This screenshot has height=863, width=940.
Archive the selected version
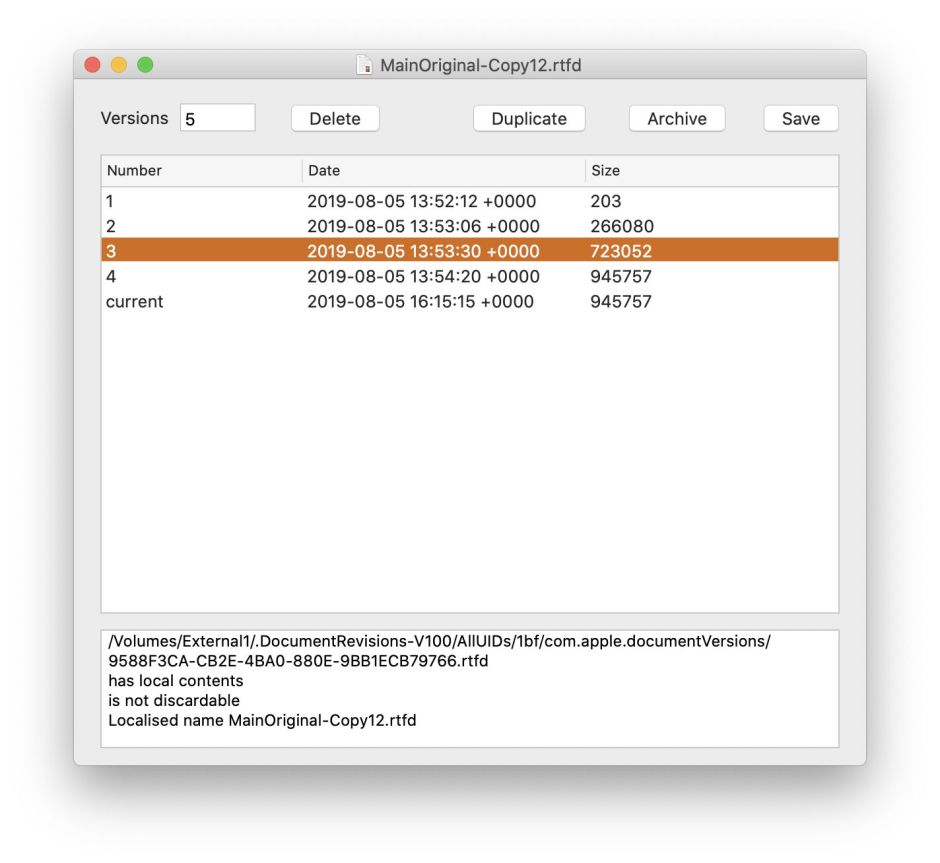[676, 118]
